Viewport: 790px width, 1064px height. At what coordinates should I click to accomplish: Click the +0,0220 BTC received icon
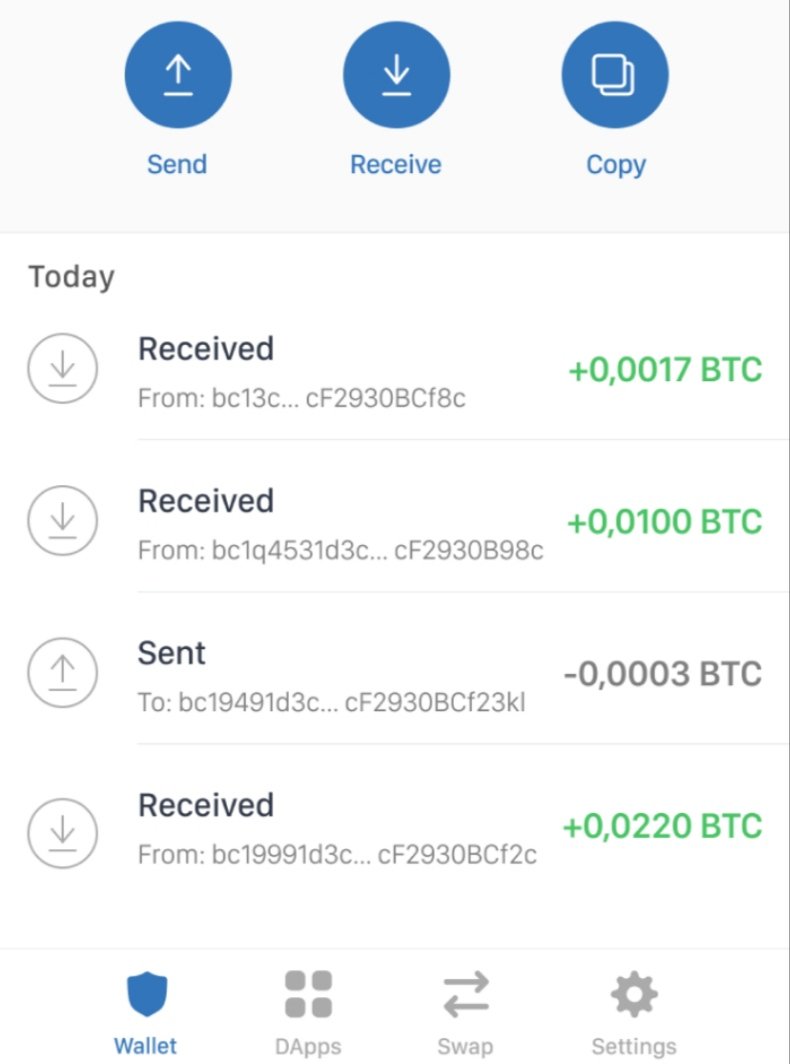pos(62,826)
